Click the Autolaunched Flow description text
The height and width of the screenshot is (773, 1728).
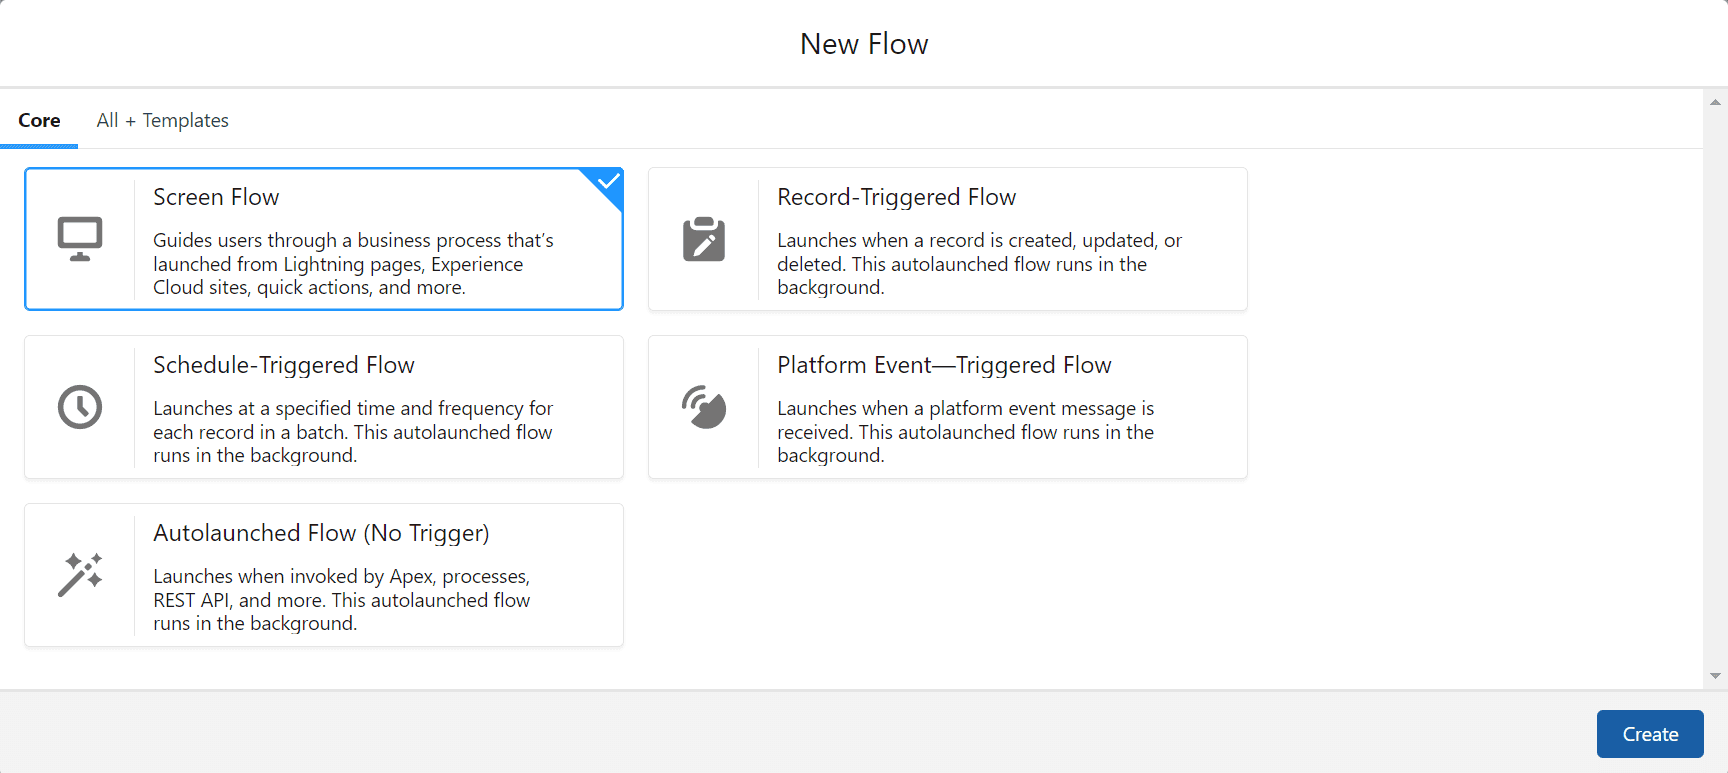click(342, 600)
